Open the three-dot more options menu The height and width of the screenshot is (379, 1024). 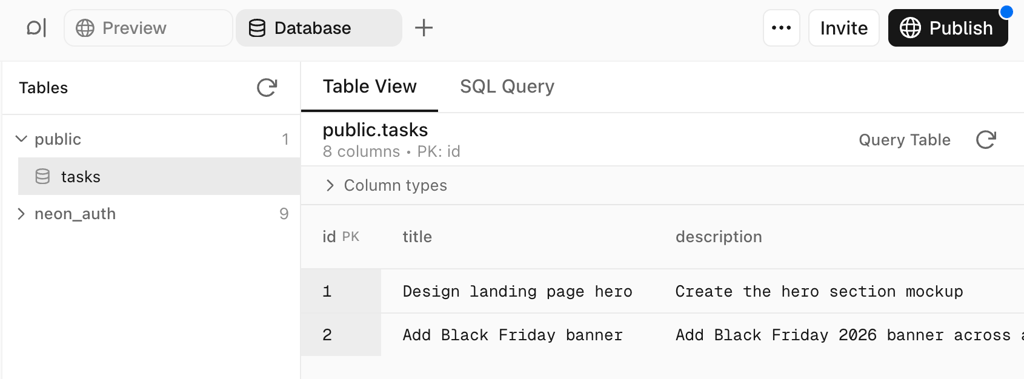coord(782,28)
